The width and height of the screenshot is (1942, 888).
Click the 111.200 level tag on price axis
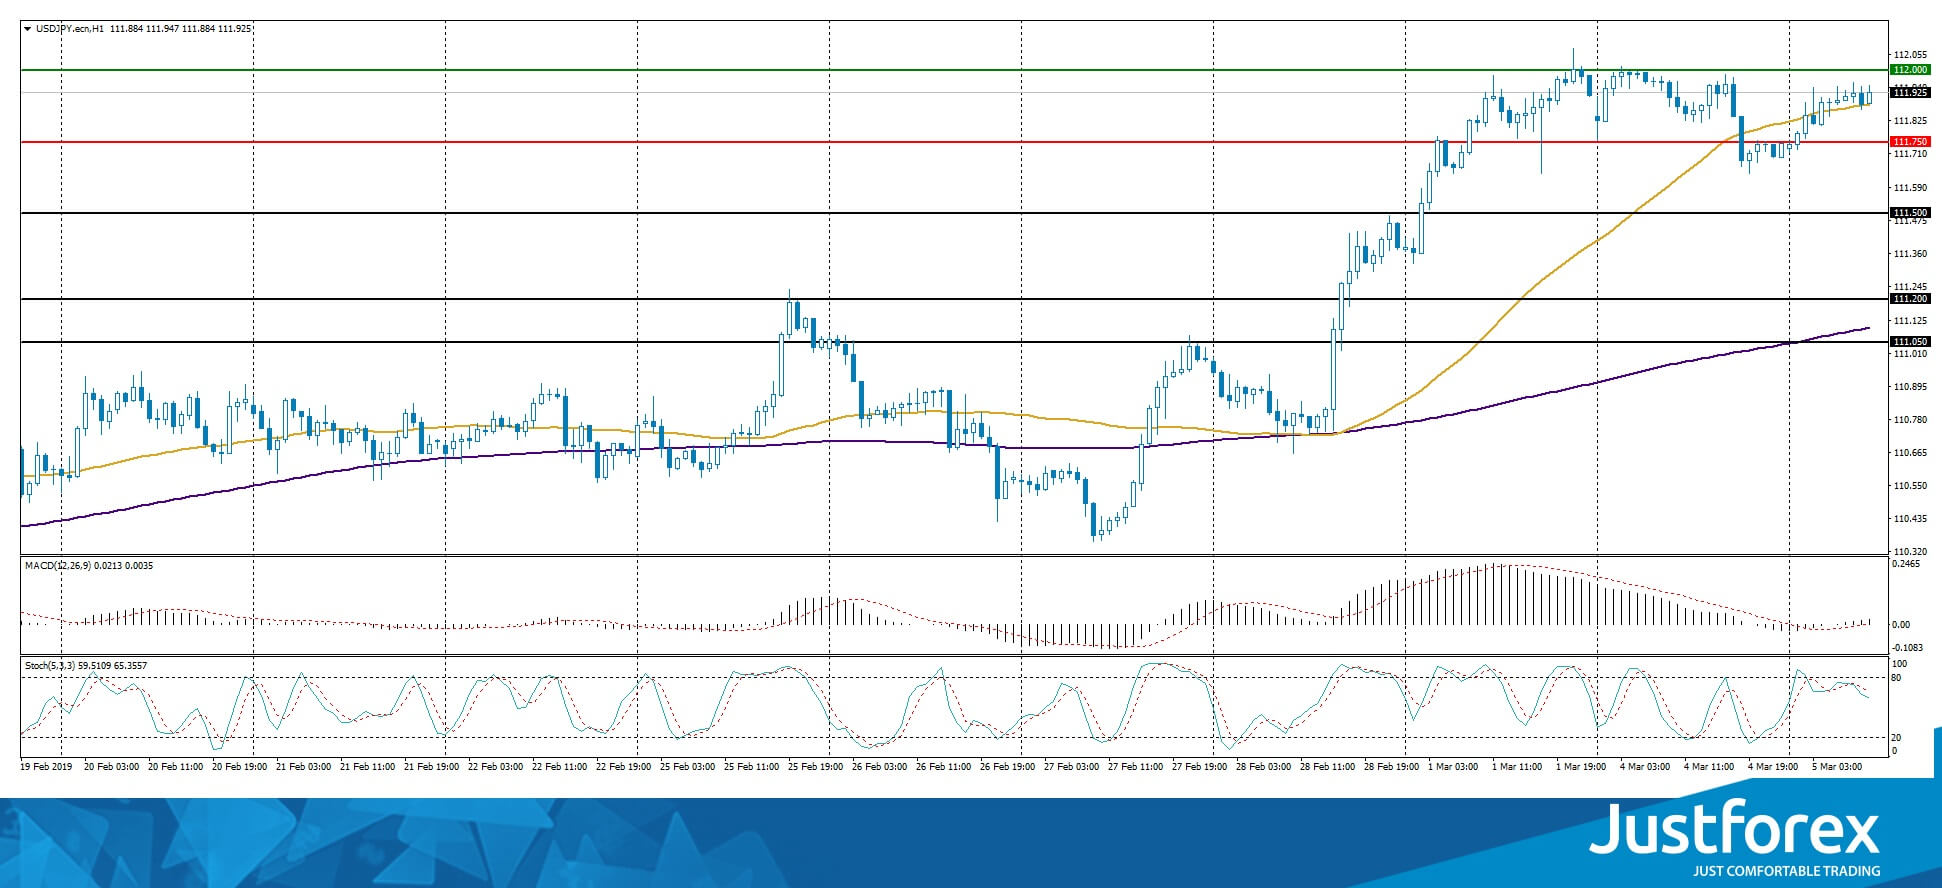[x=1910, y=299]
